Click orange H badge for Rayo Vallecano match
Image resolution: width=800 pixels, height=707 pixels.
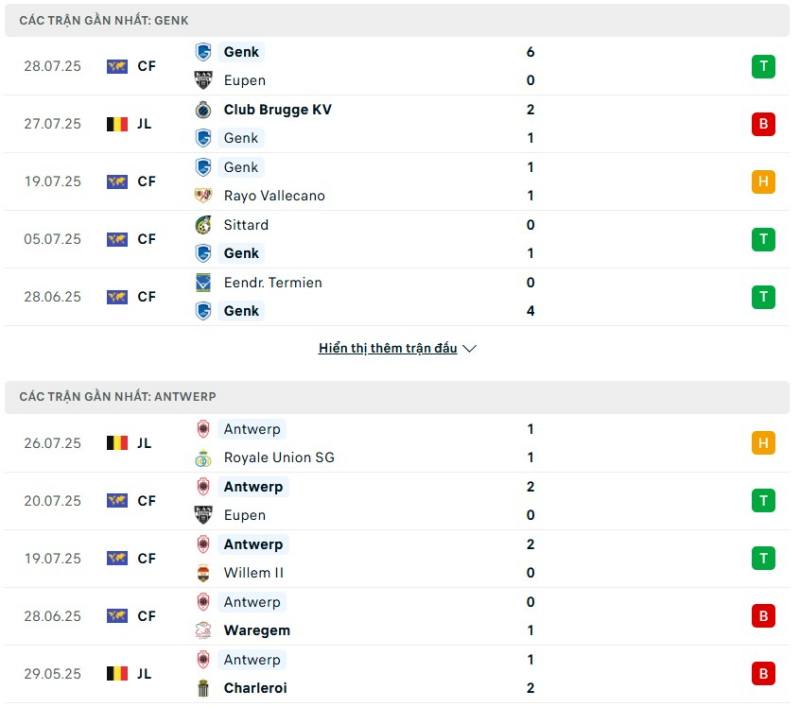tap(763, 182)
